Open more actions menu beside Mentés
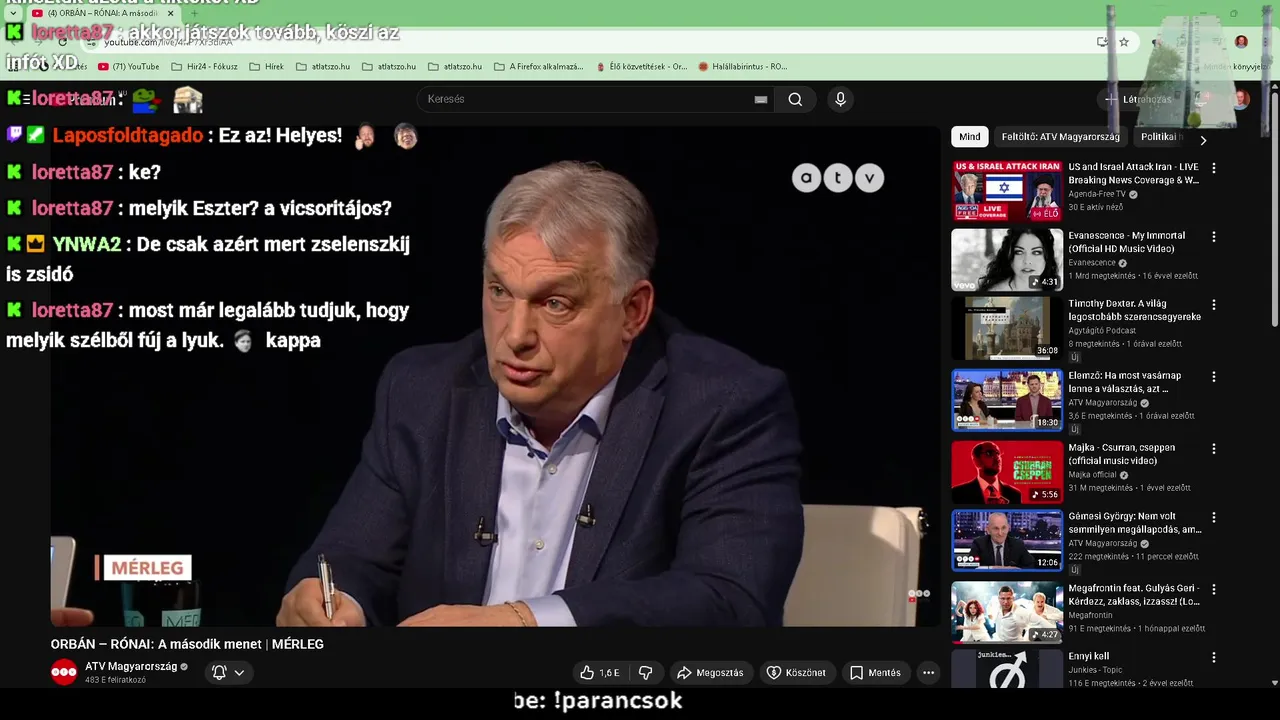Screen dimensions: 1280x720 tap(928, 673)
